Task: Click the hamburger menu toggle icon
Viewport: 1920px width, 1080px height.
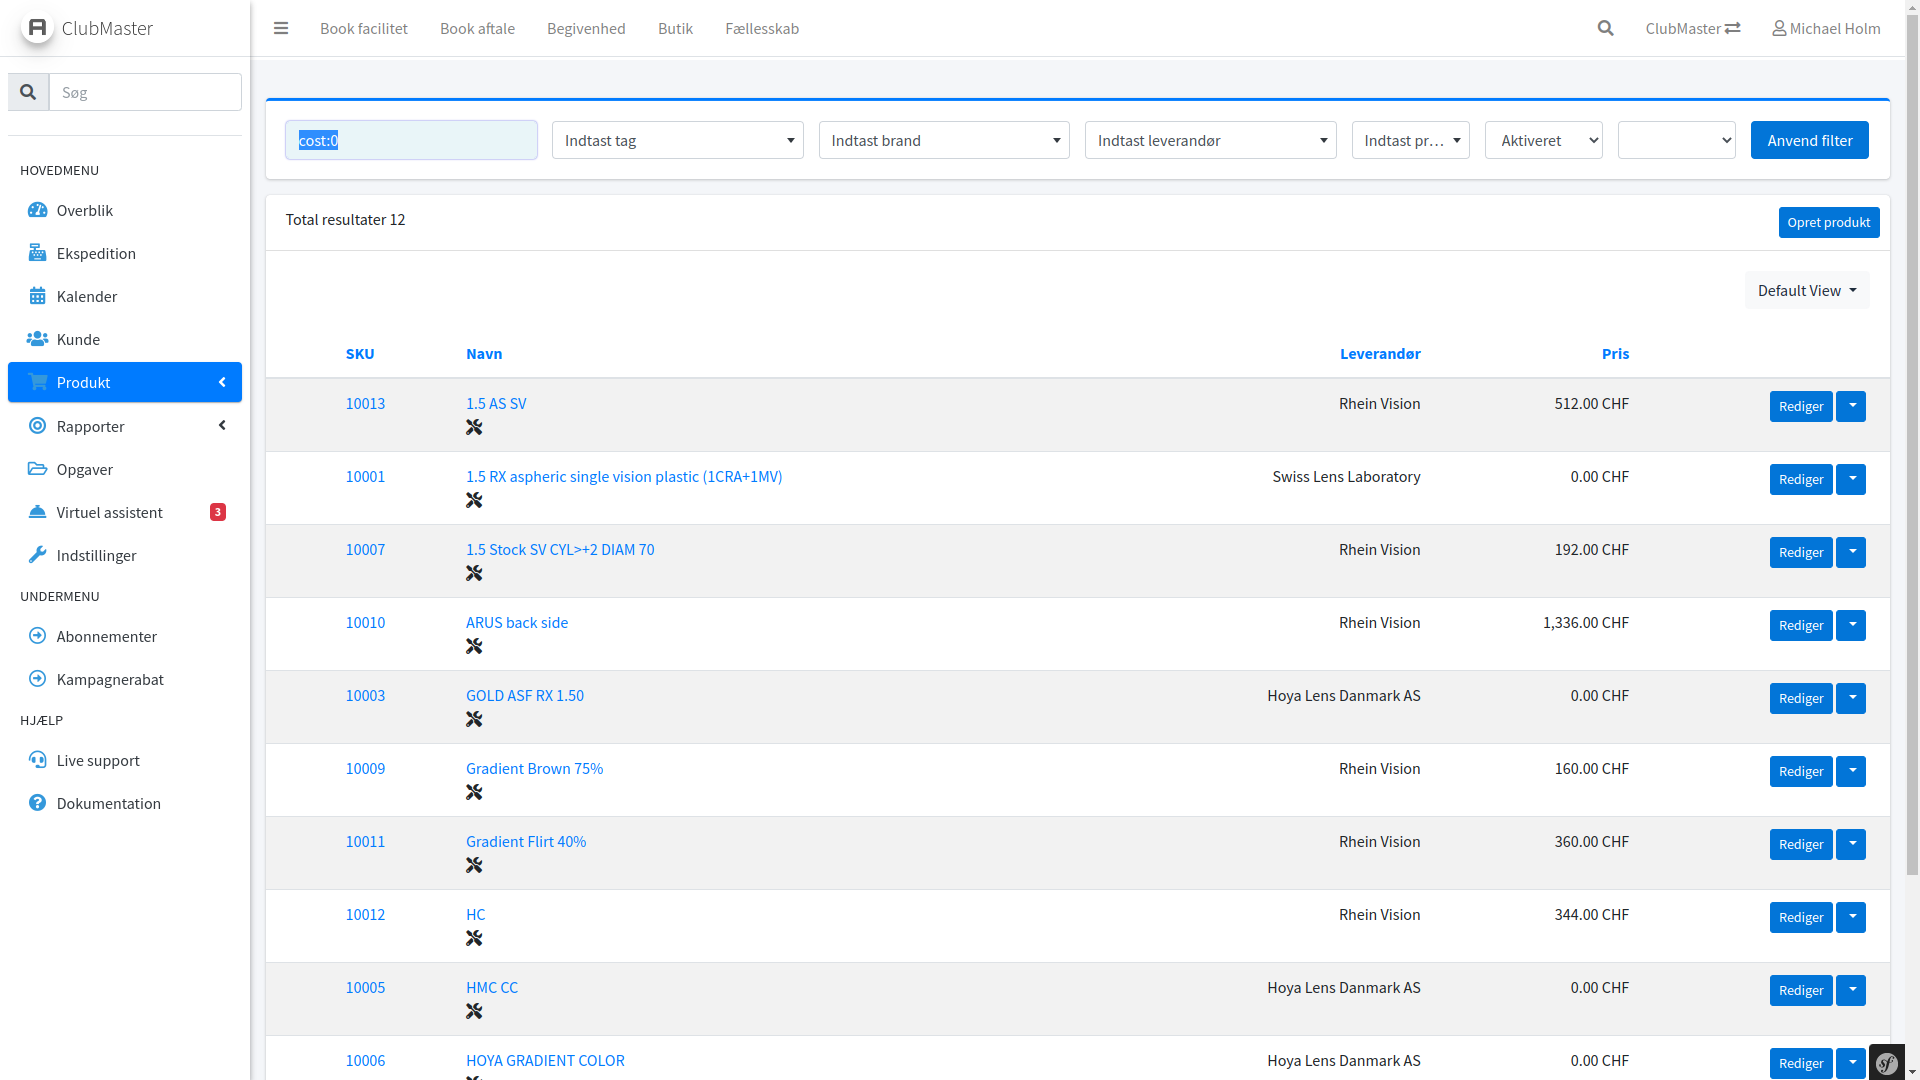Action: 281,28
